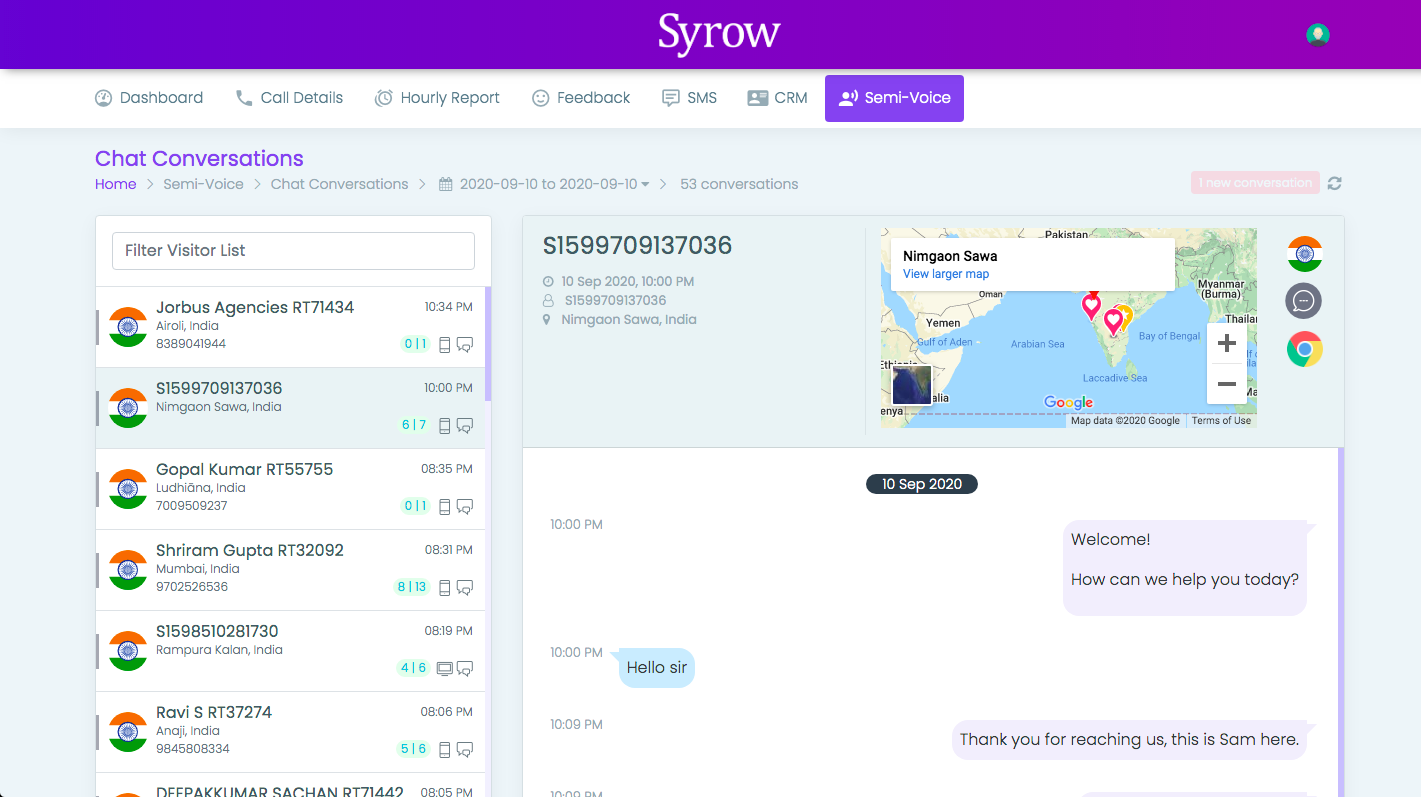This screenshot has height=797, width=1421.
Task: Click the mobile icon in Shriram Gupta row
Action: pos(445,588)
